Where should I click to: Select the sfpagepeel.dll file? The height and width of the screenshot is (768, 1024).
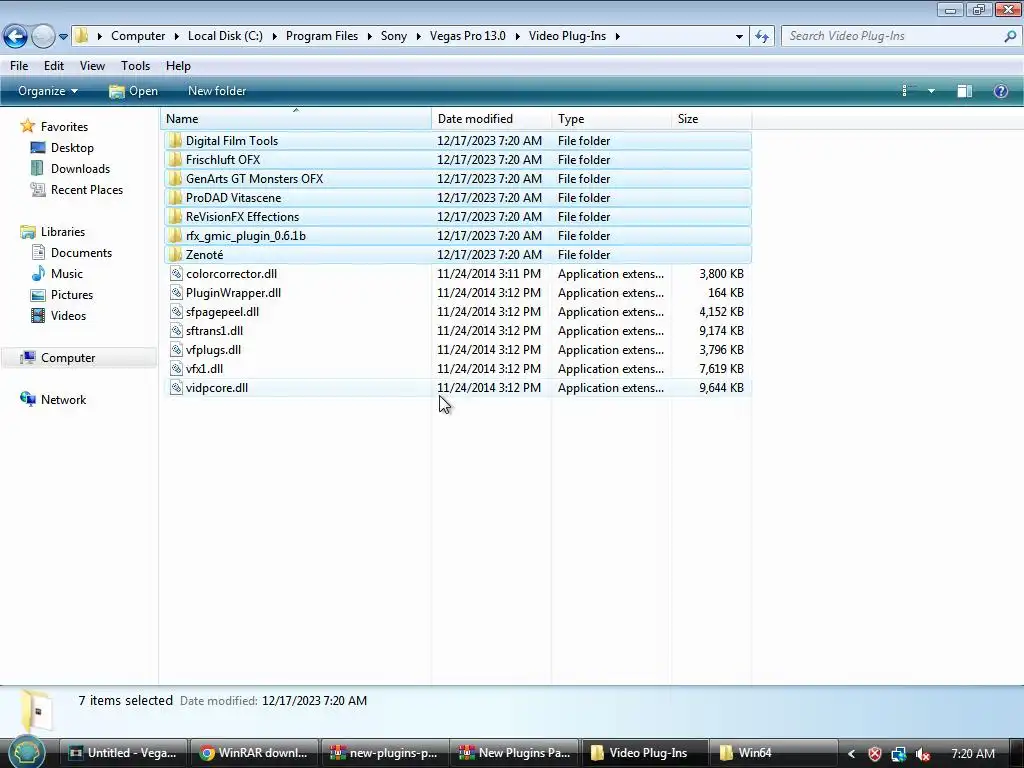(x=457, y=312)
